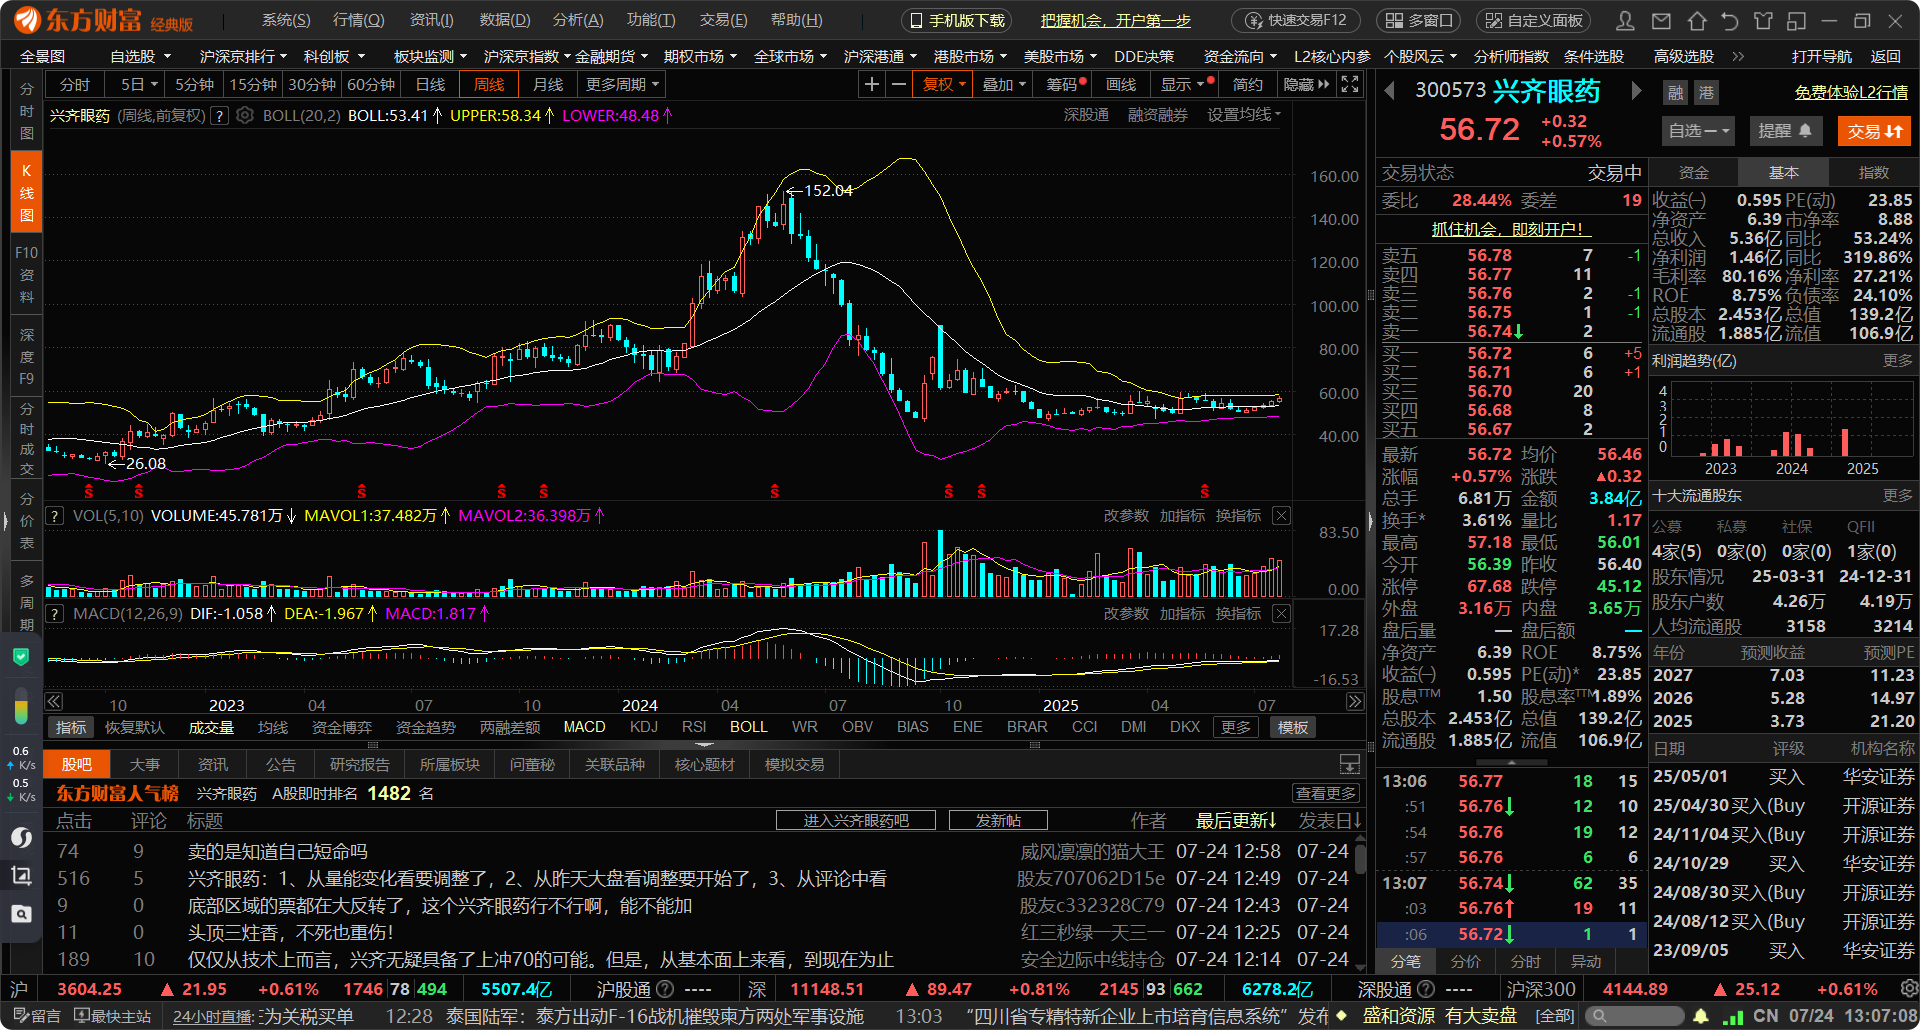
Task: Jump to chart timeline start arrows
Action: (54, 701)
